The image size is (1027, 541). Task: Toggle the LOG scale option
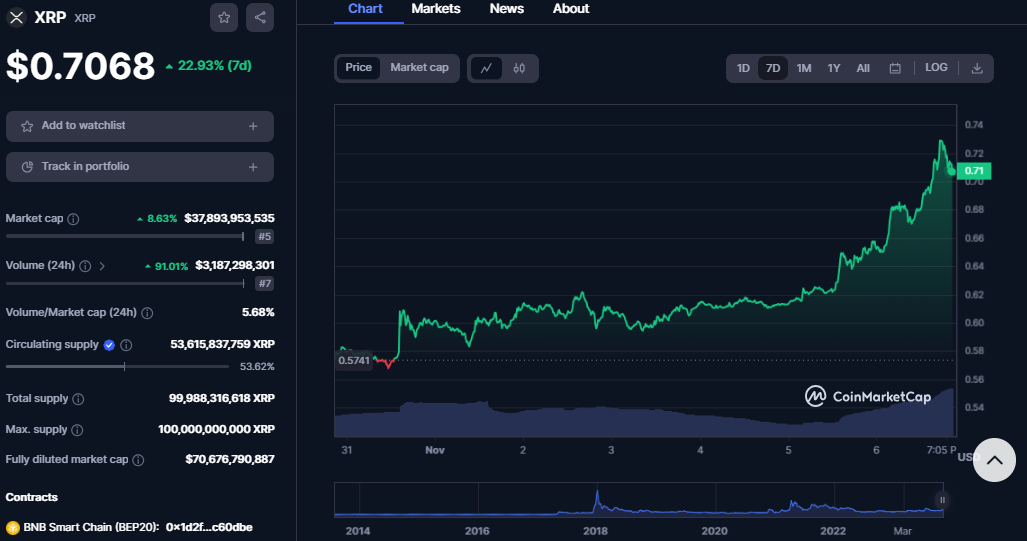(x=936, y=68)
